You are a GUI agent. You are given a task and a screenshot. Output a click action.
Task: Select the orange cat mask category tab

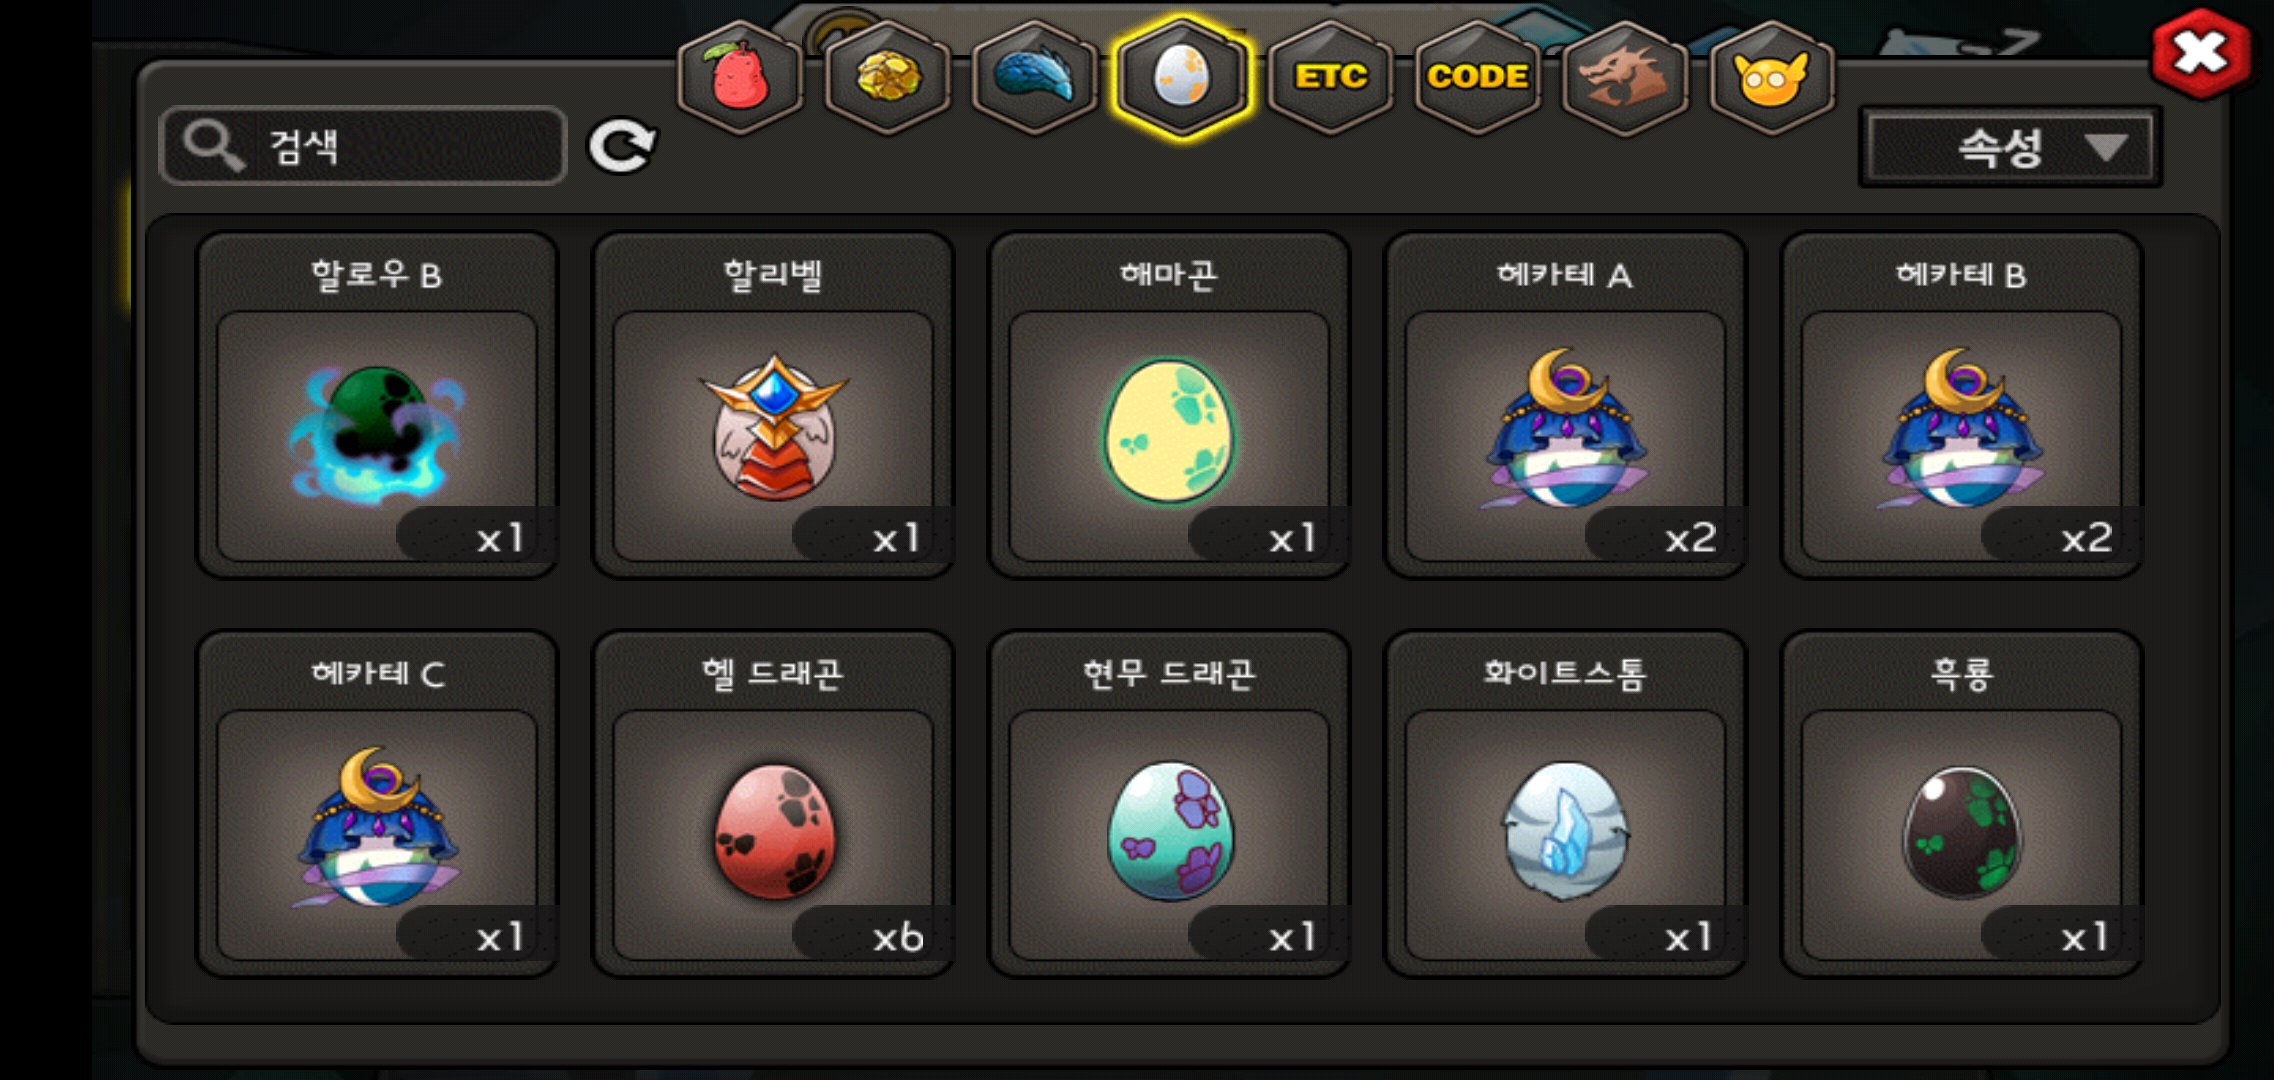[1772, 77]
